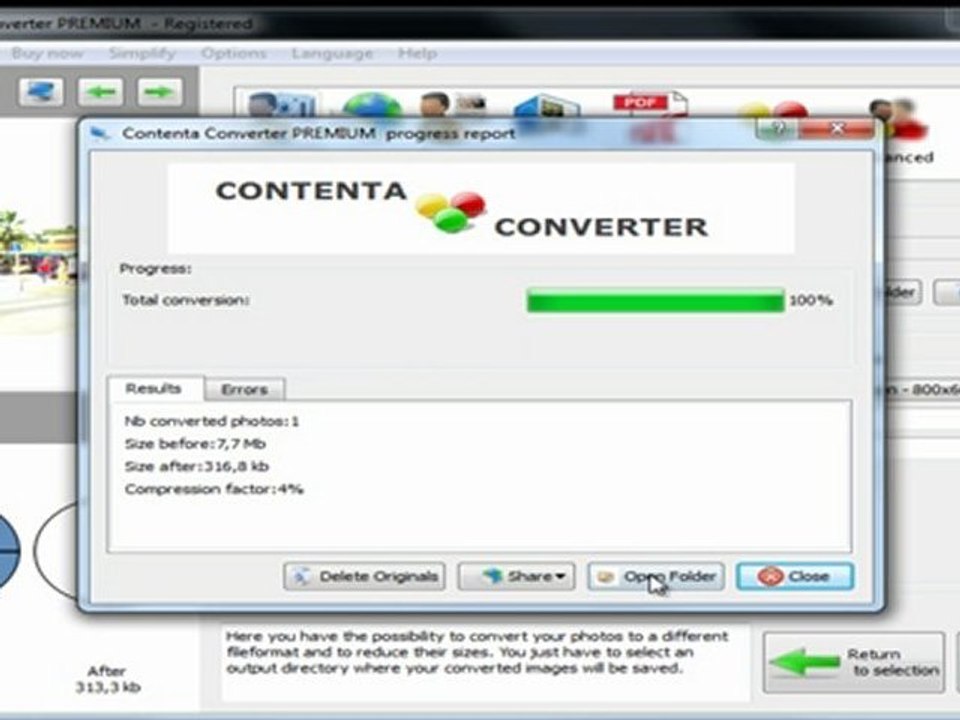Click the PDF icon in main window

649,104
